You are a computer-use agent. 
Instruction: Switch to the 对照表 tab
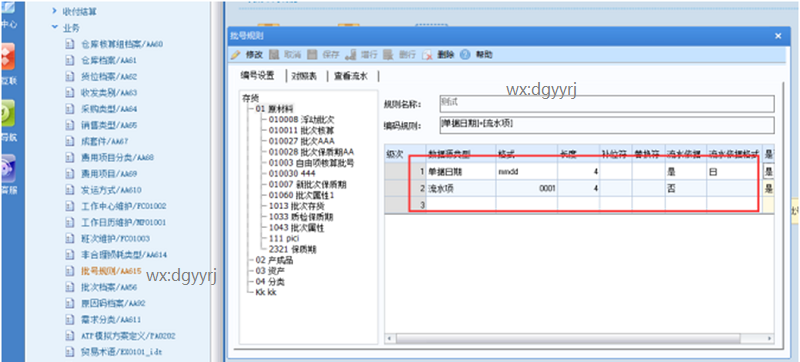tap(304, 76)
